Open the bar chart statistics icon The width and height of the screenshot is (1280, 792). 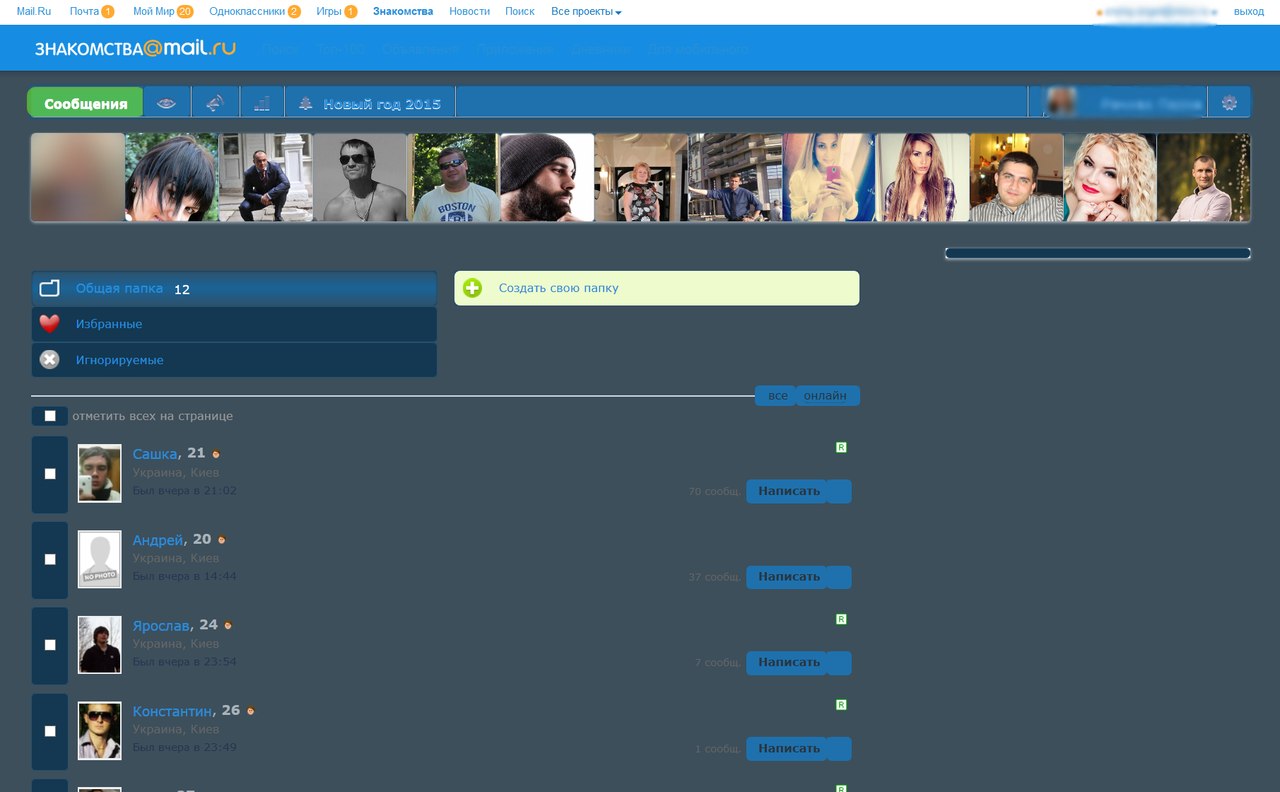262,103
